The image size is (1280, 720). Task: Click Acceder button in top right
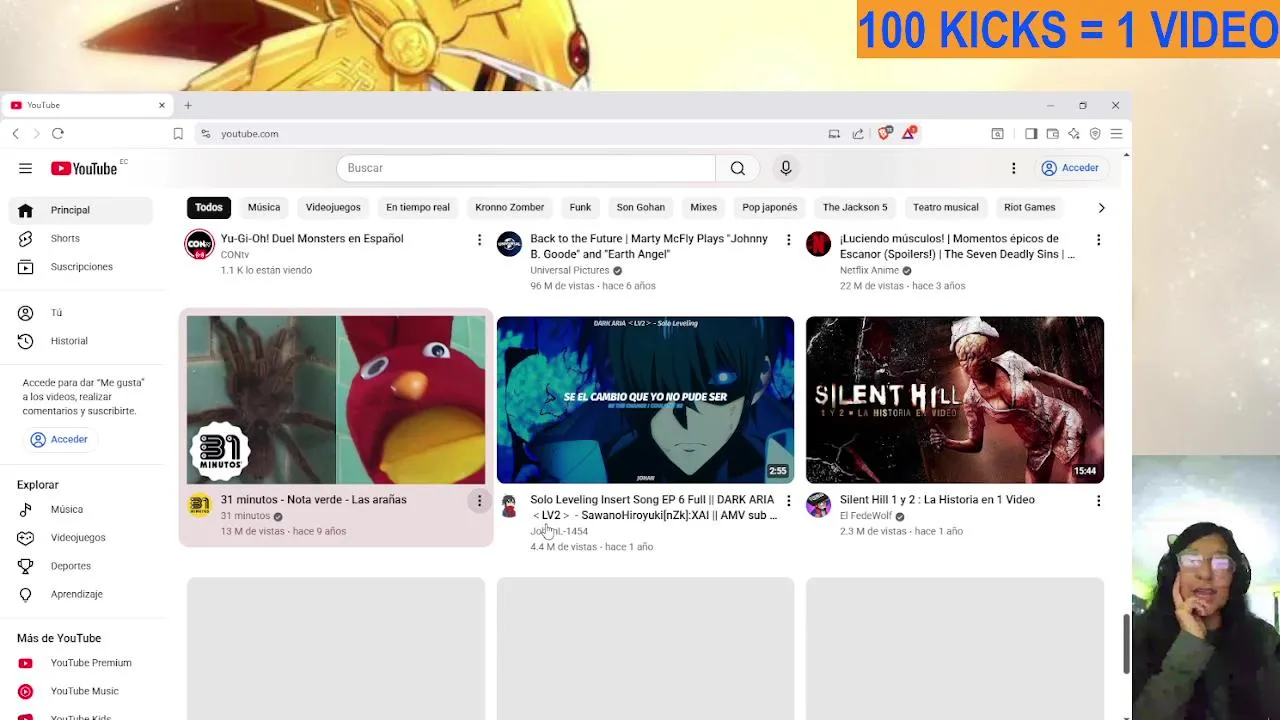click(x=1070, y=168)
